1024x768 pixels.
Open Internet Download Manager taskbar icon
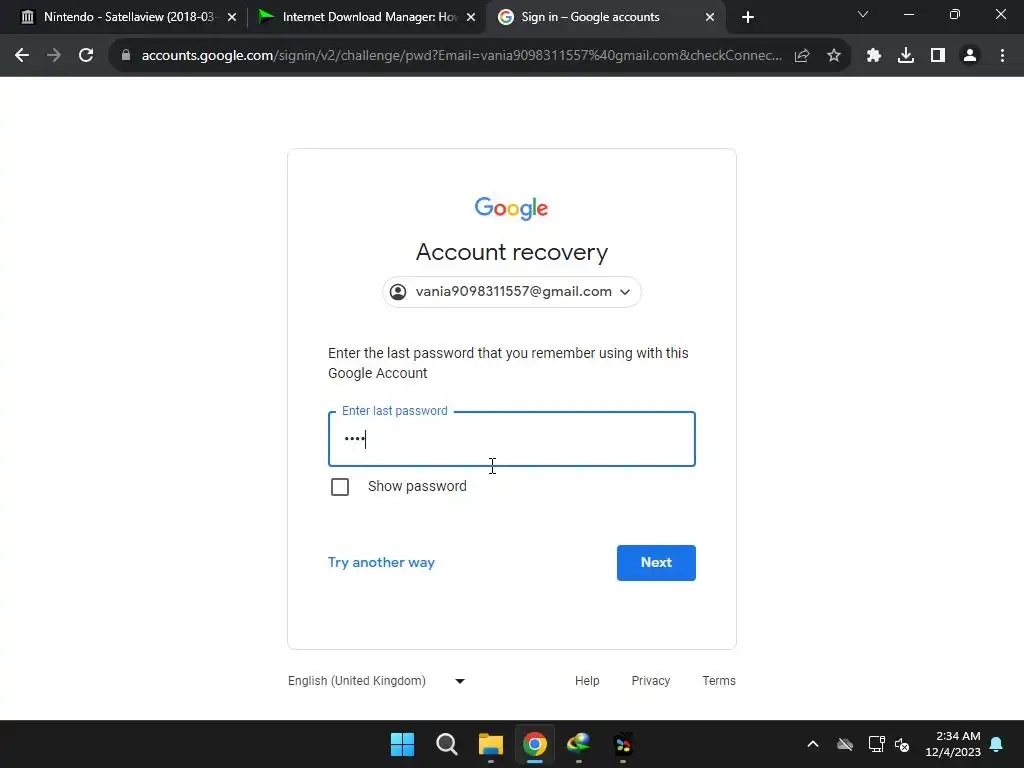click(579, 744)
